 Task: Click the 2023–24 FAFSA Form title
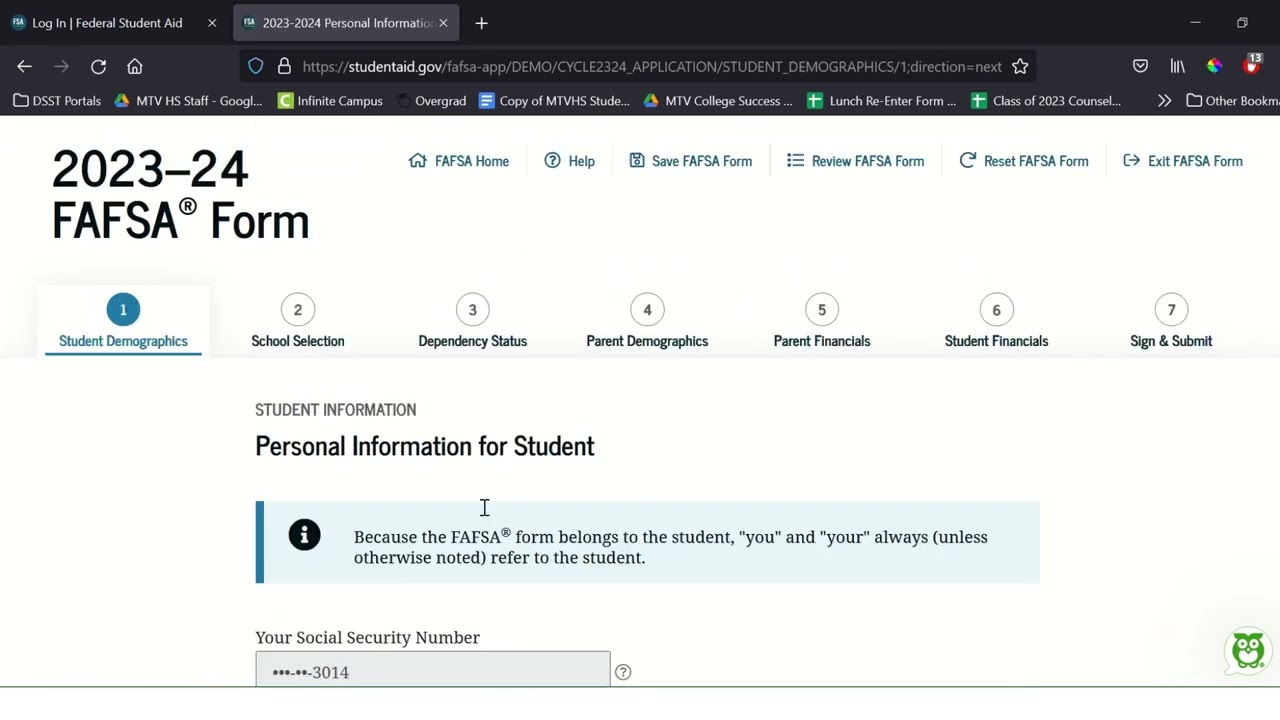pyautogui.click(x=180, y=194)
